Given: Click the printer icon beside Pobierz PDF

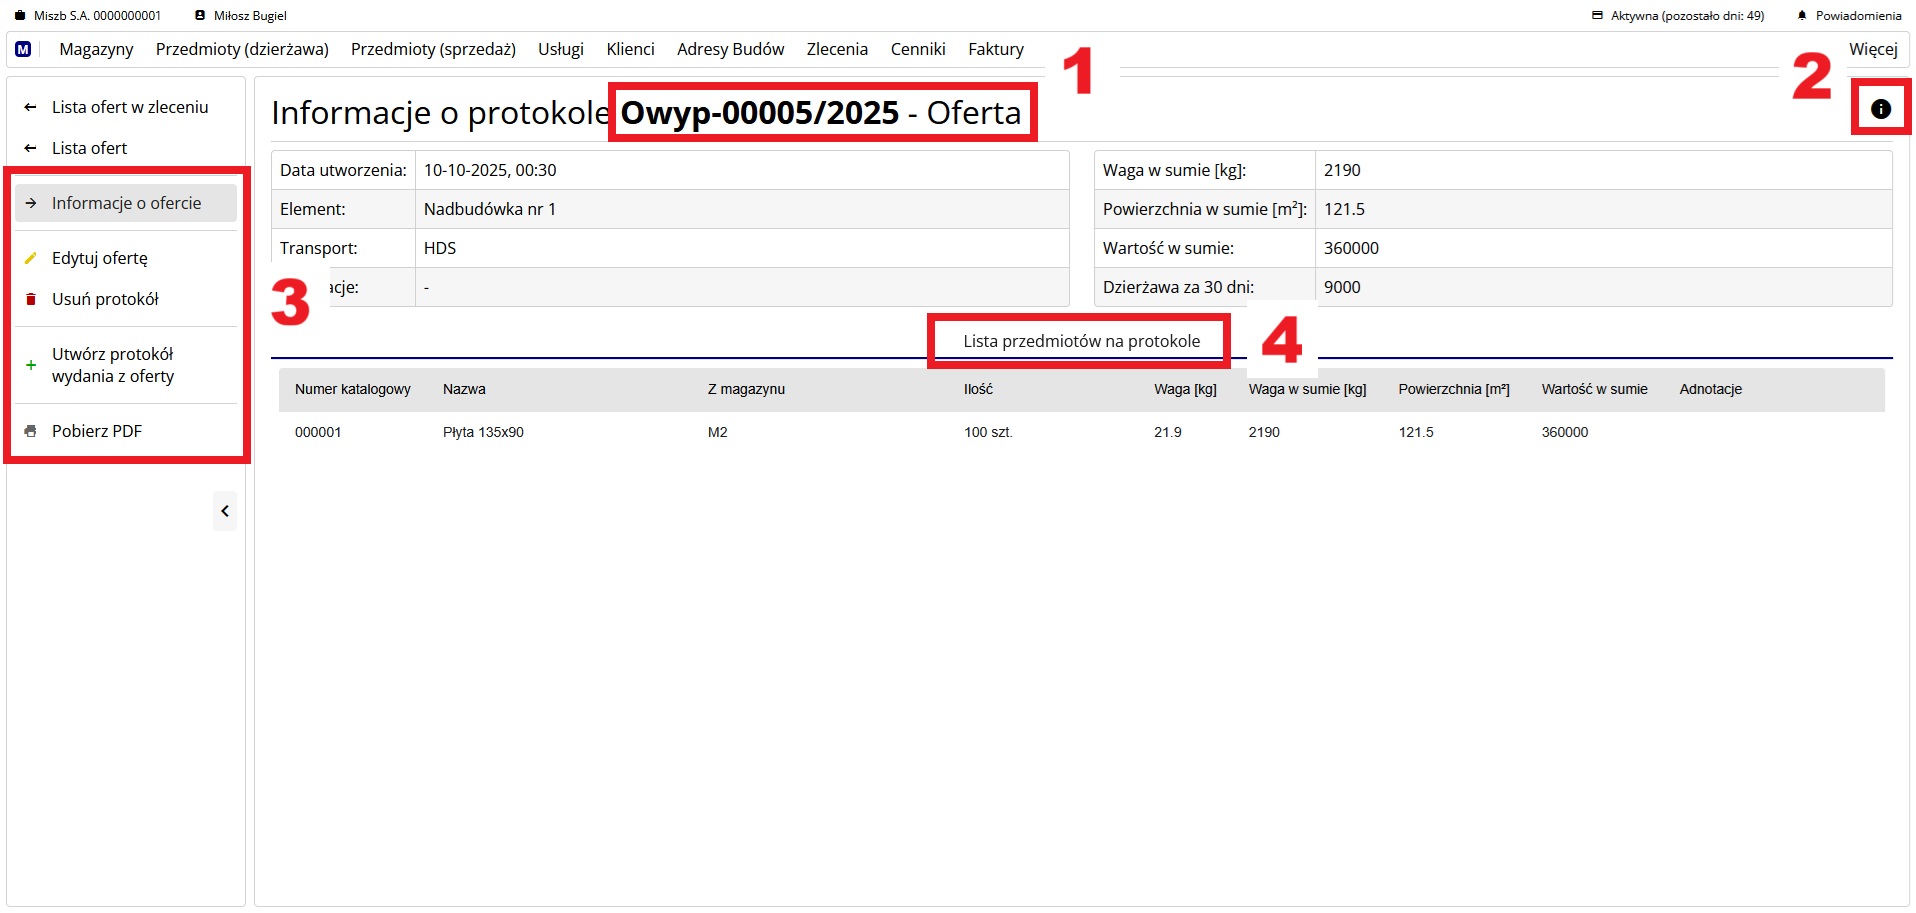Looking at the screenshot, I should click(x=31, y=431).
